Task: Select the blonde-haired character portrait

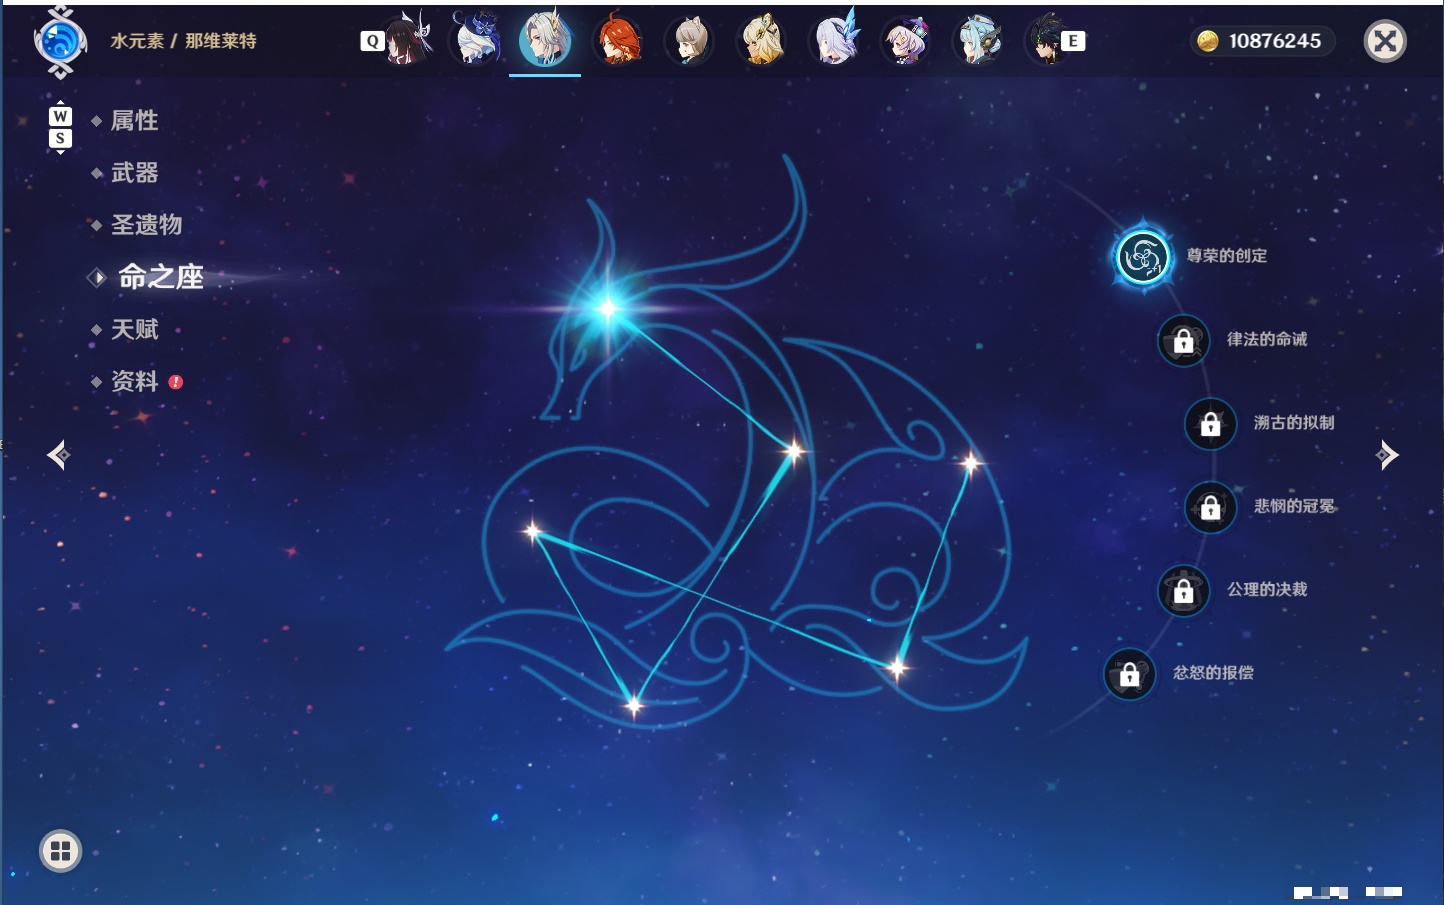Action: point(762,40)
